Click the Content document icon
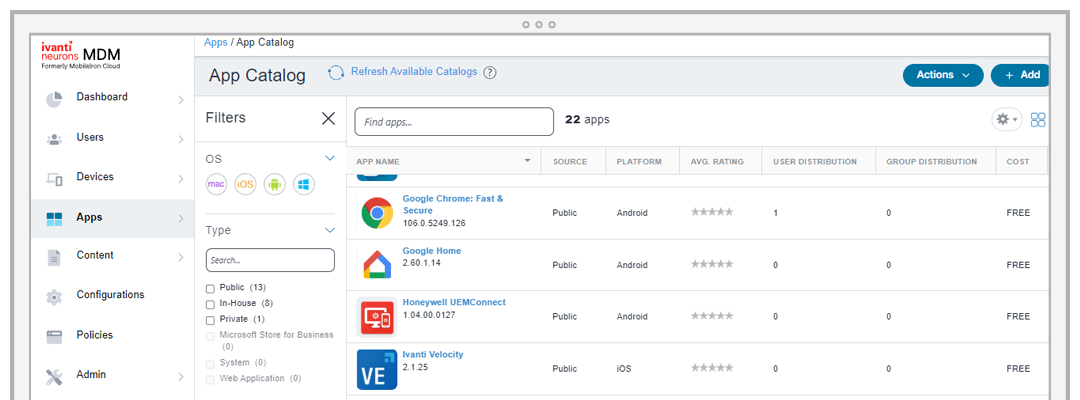This screenshot has height=400, width=1080. pos(54,258)
